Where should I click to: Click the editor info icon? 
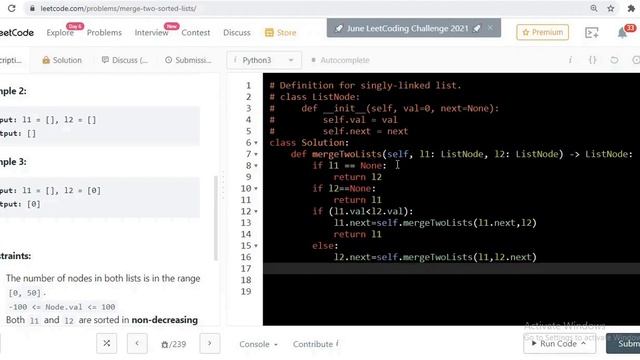(570, 60)
